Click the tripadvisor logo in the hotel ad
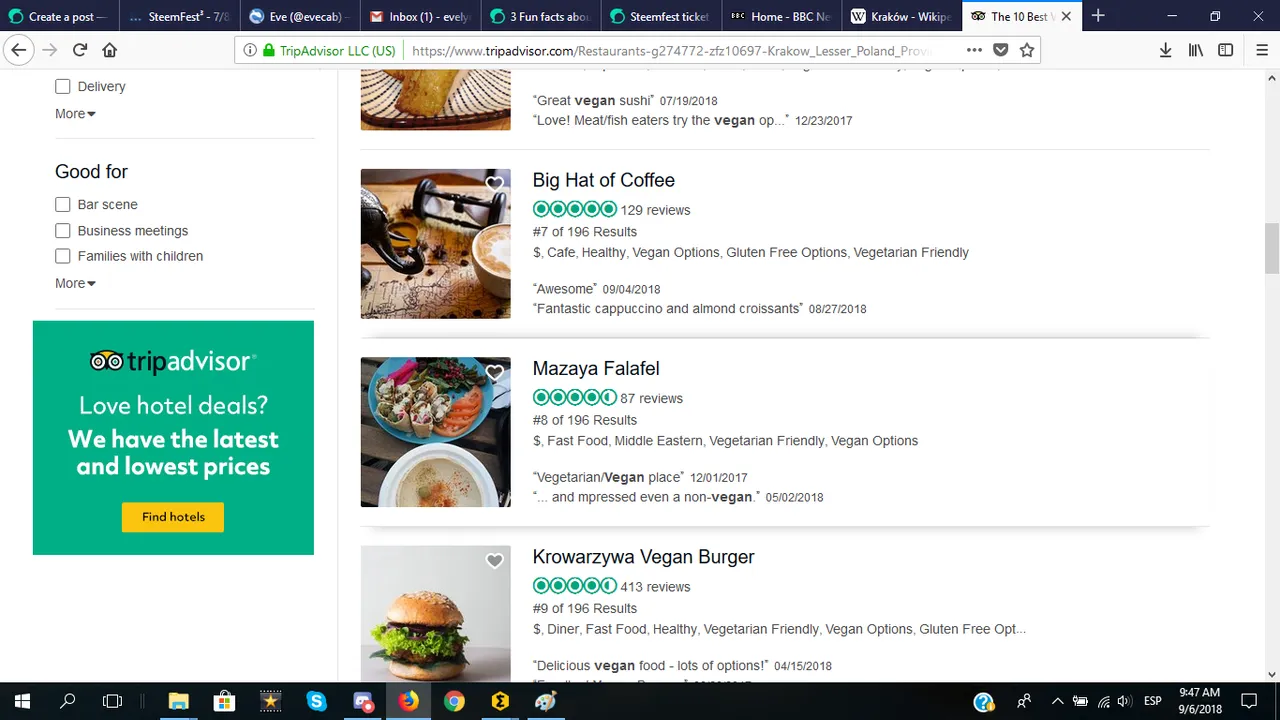The width and height of the screenshot is (1280, 720). (x=173, y=361)
